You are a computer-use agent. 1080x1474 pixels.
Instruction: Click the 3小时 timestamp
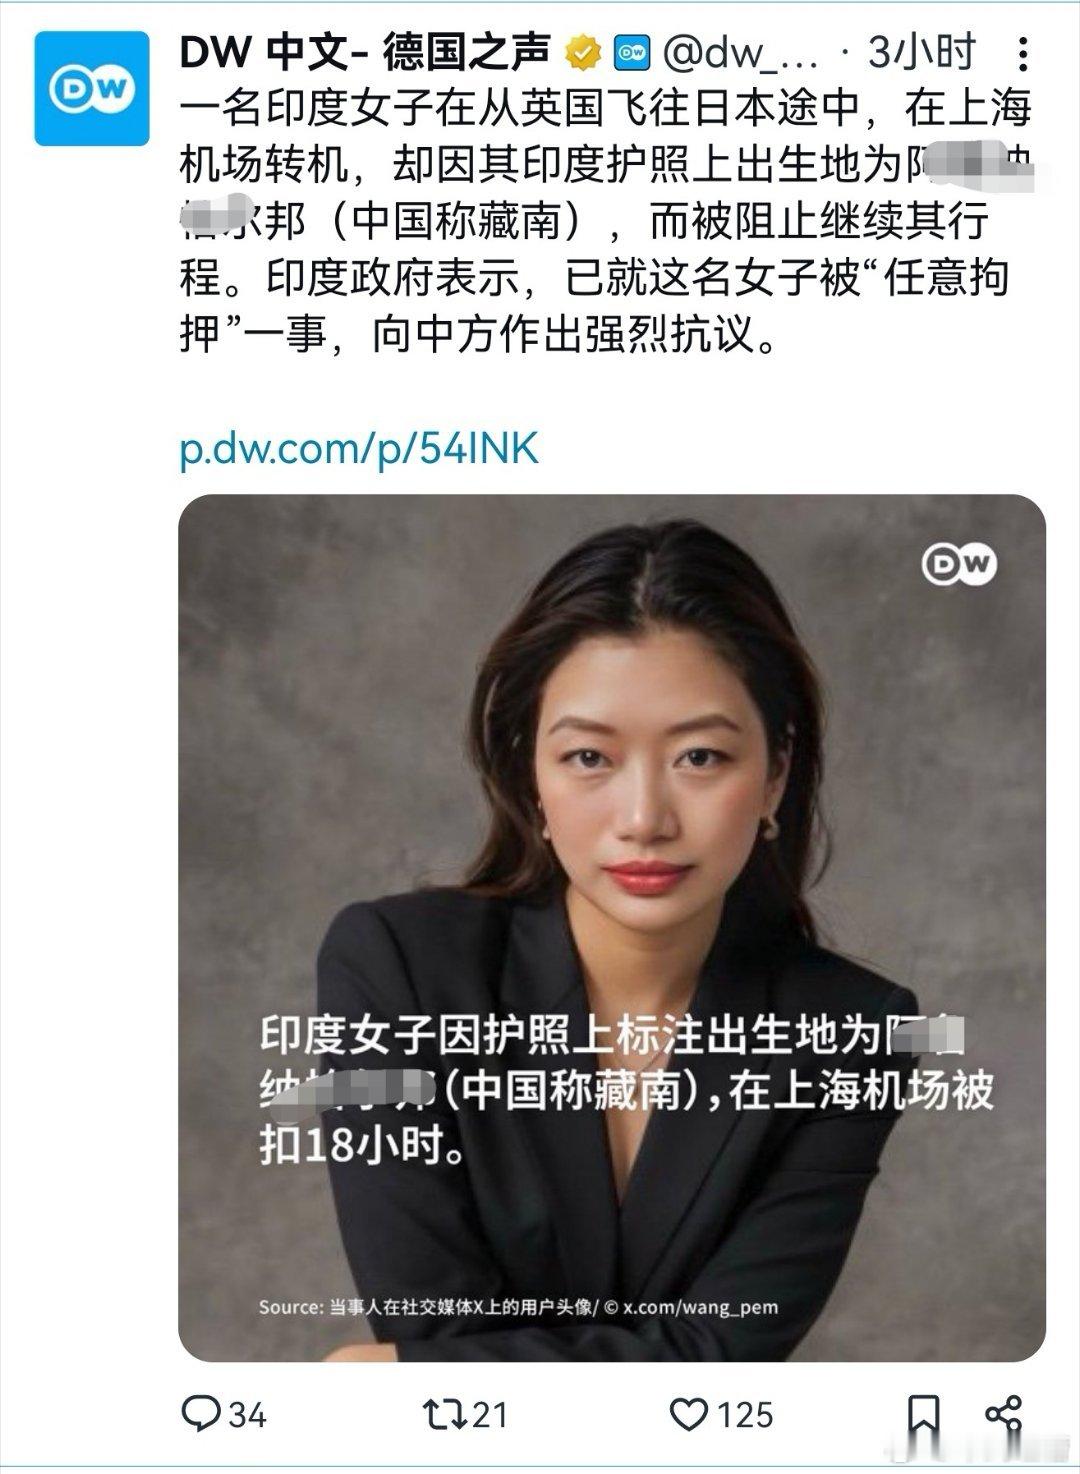(x=921, y=53)
